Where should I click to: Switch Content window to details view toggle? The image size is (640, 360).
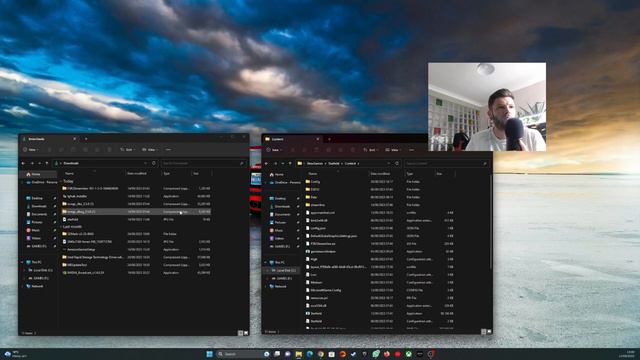click(x=484, y=332)
